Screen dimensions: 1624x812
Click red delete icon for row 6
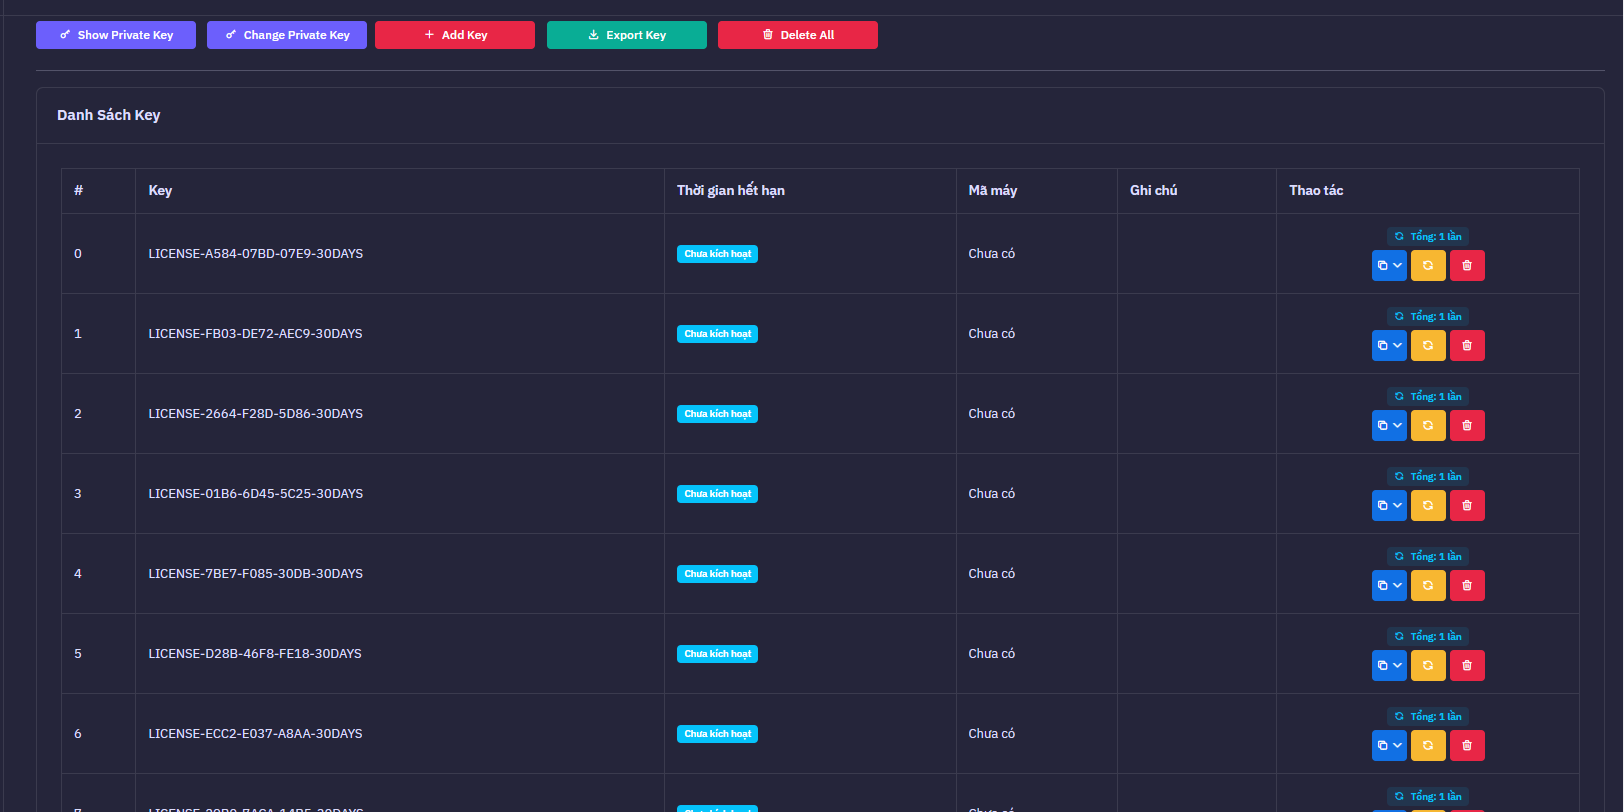1467,745
